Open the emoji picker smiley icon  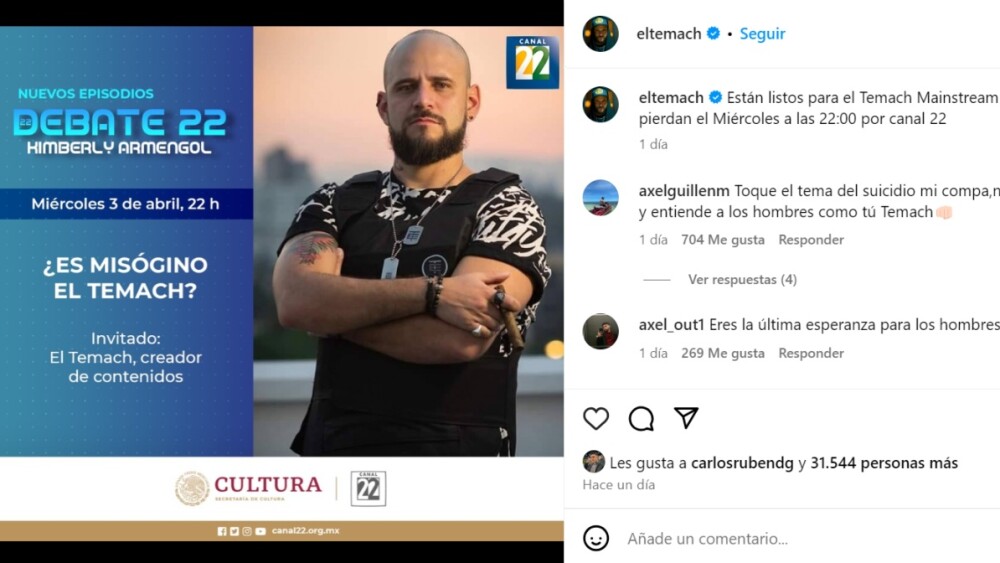(x=596, y=538)
